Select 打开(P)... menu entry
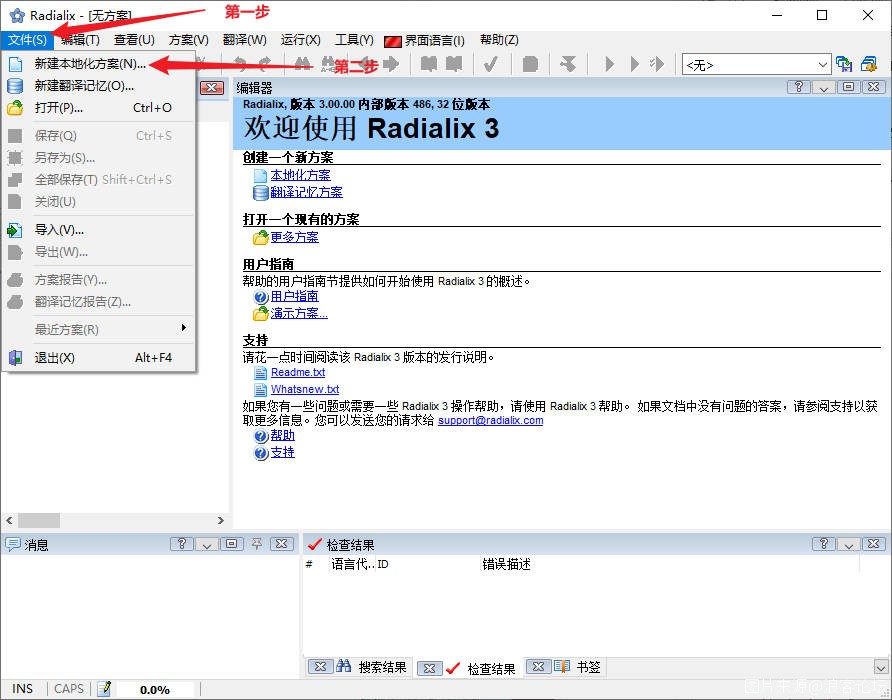This screenshot has width=892, height=700. click(x=99, y=108)
